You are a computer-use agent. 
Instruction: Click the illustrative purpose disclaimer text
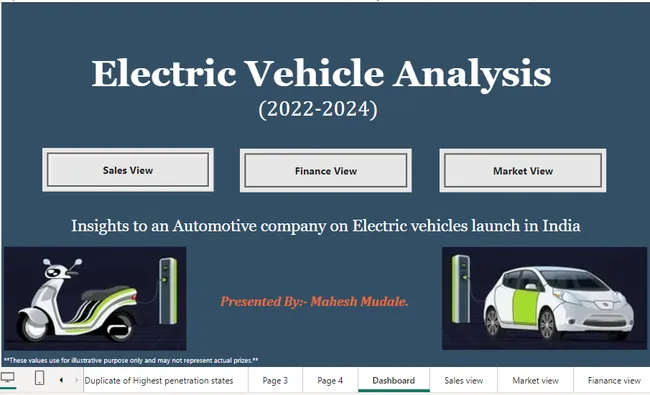(131, 360)
